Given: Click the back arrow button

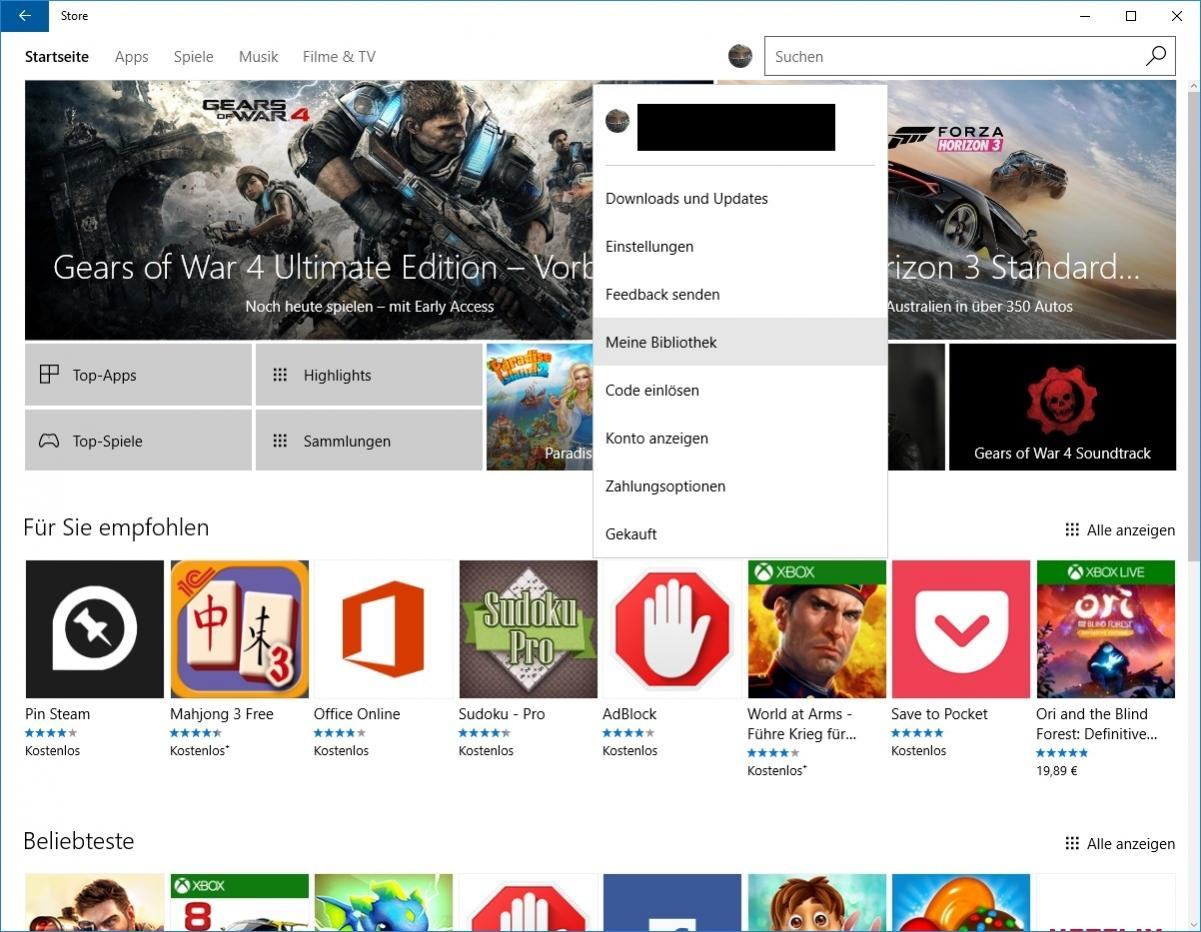Looking at the screenshot, I should [24, 16].
